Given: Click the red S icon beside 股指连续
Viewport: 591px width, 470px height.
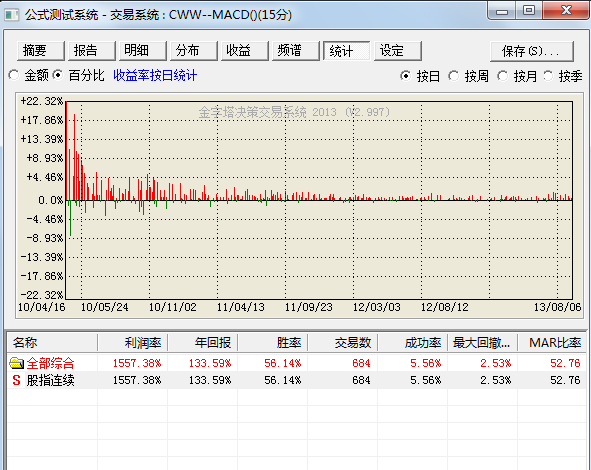Looking at the screenshot, I should tap(16, 380).
